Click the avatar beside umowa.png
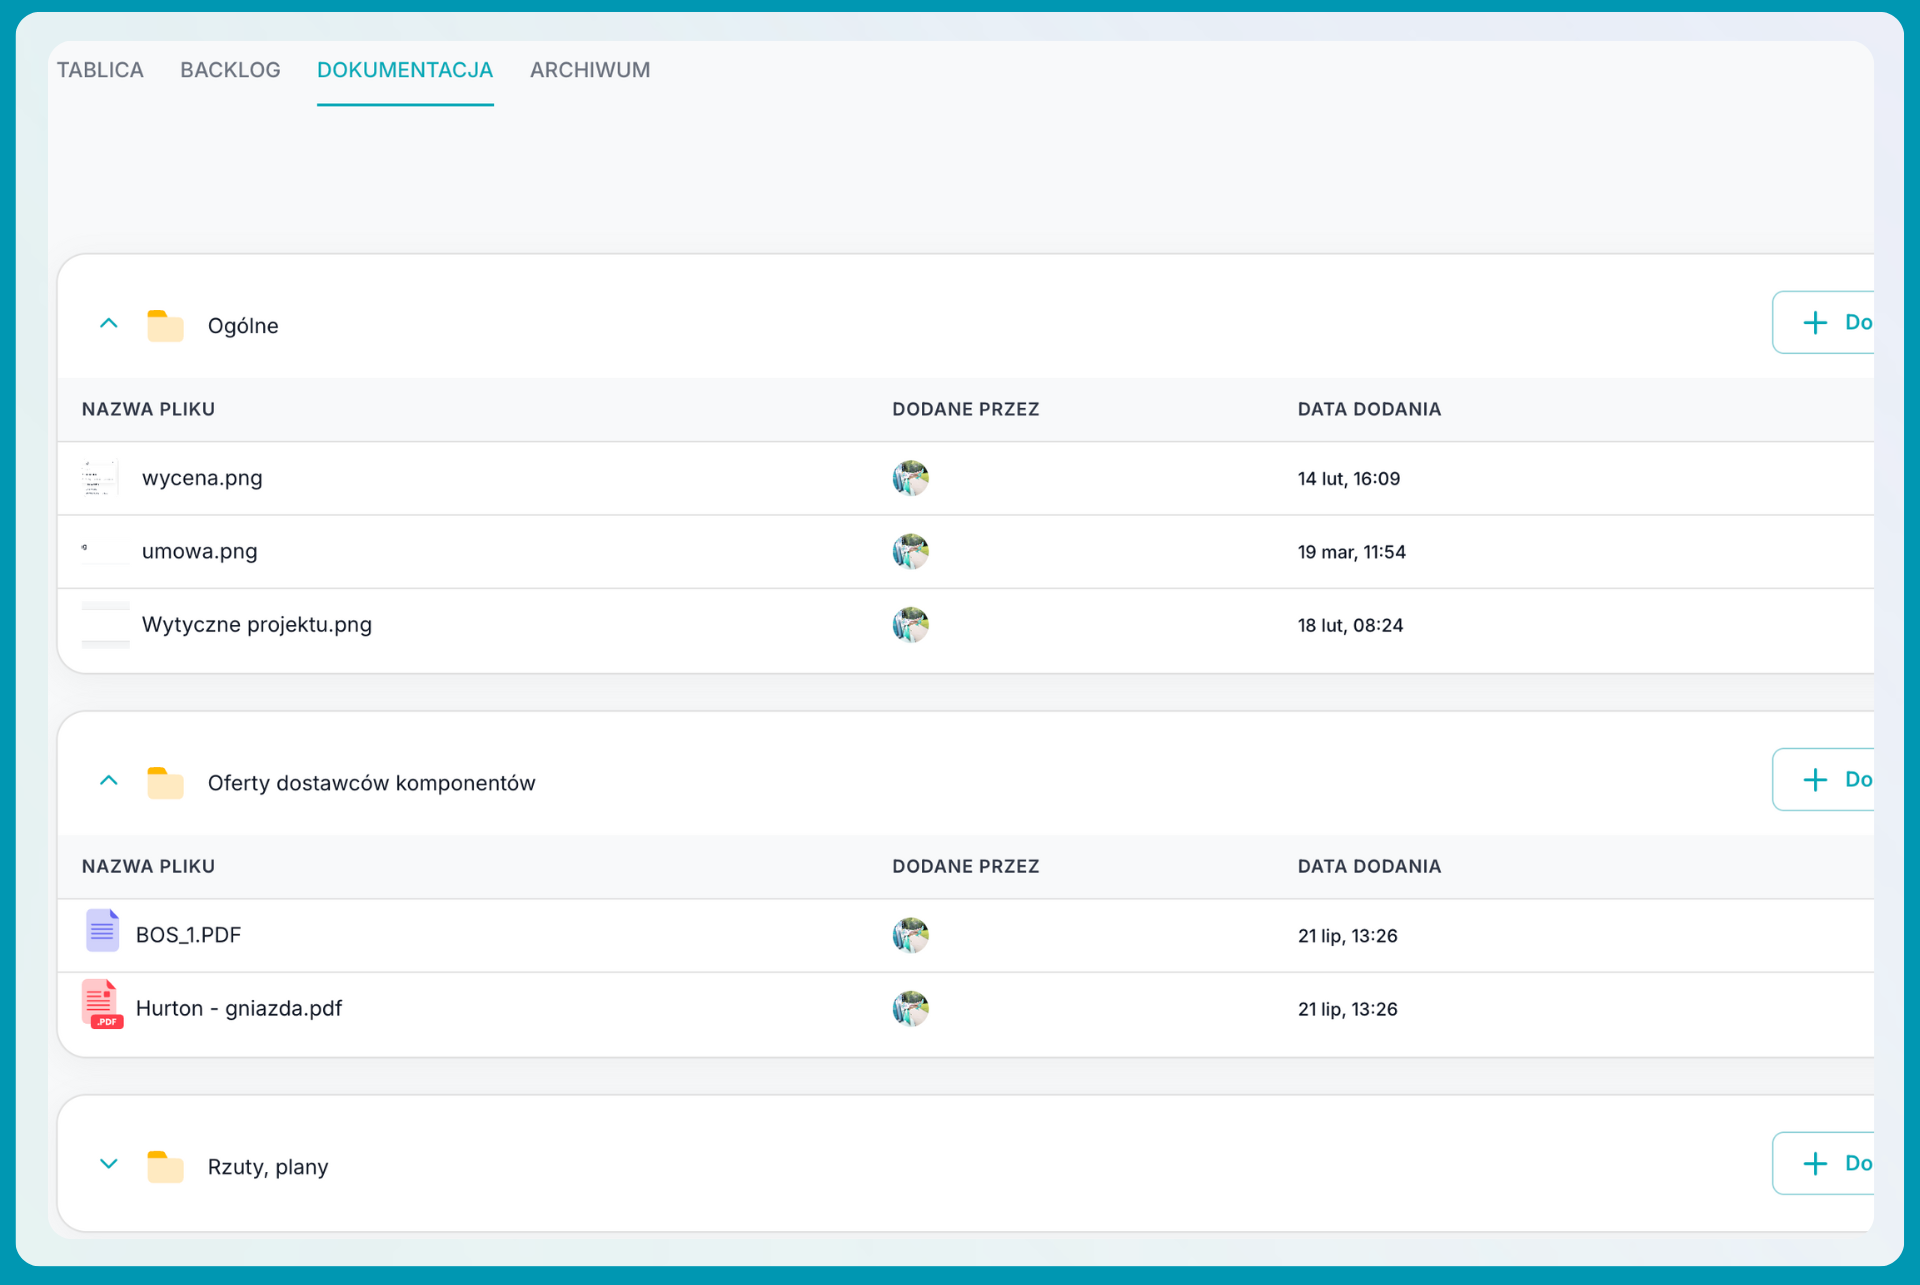This screenshot has width=1920, height=1285. tap(910, 551)
